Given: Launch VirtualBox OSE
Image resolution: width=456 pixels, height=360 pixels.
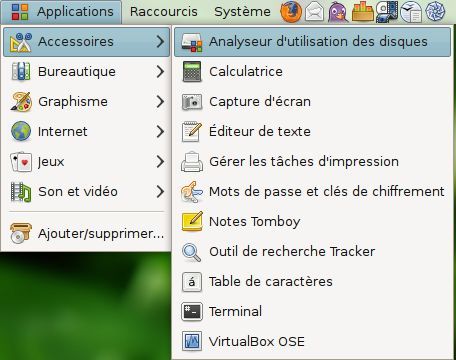Looking at the screenshot, I should click(x=312, y=342).
